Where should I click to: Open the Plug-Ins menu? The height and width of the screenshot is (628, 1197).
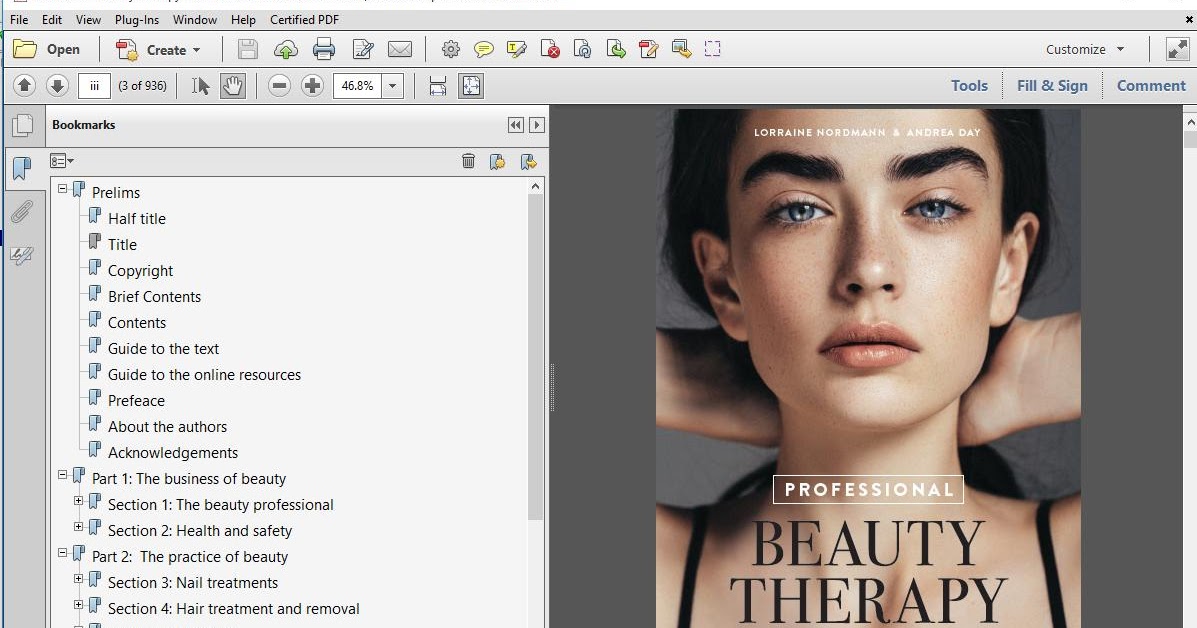tap(137, 19)
